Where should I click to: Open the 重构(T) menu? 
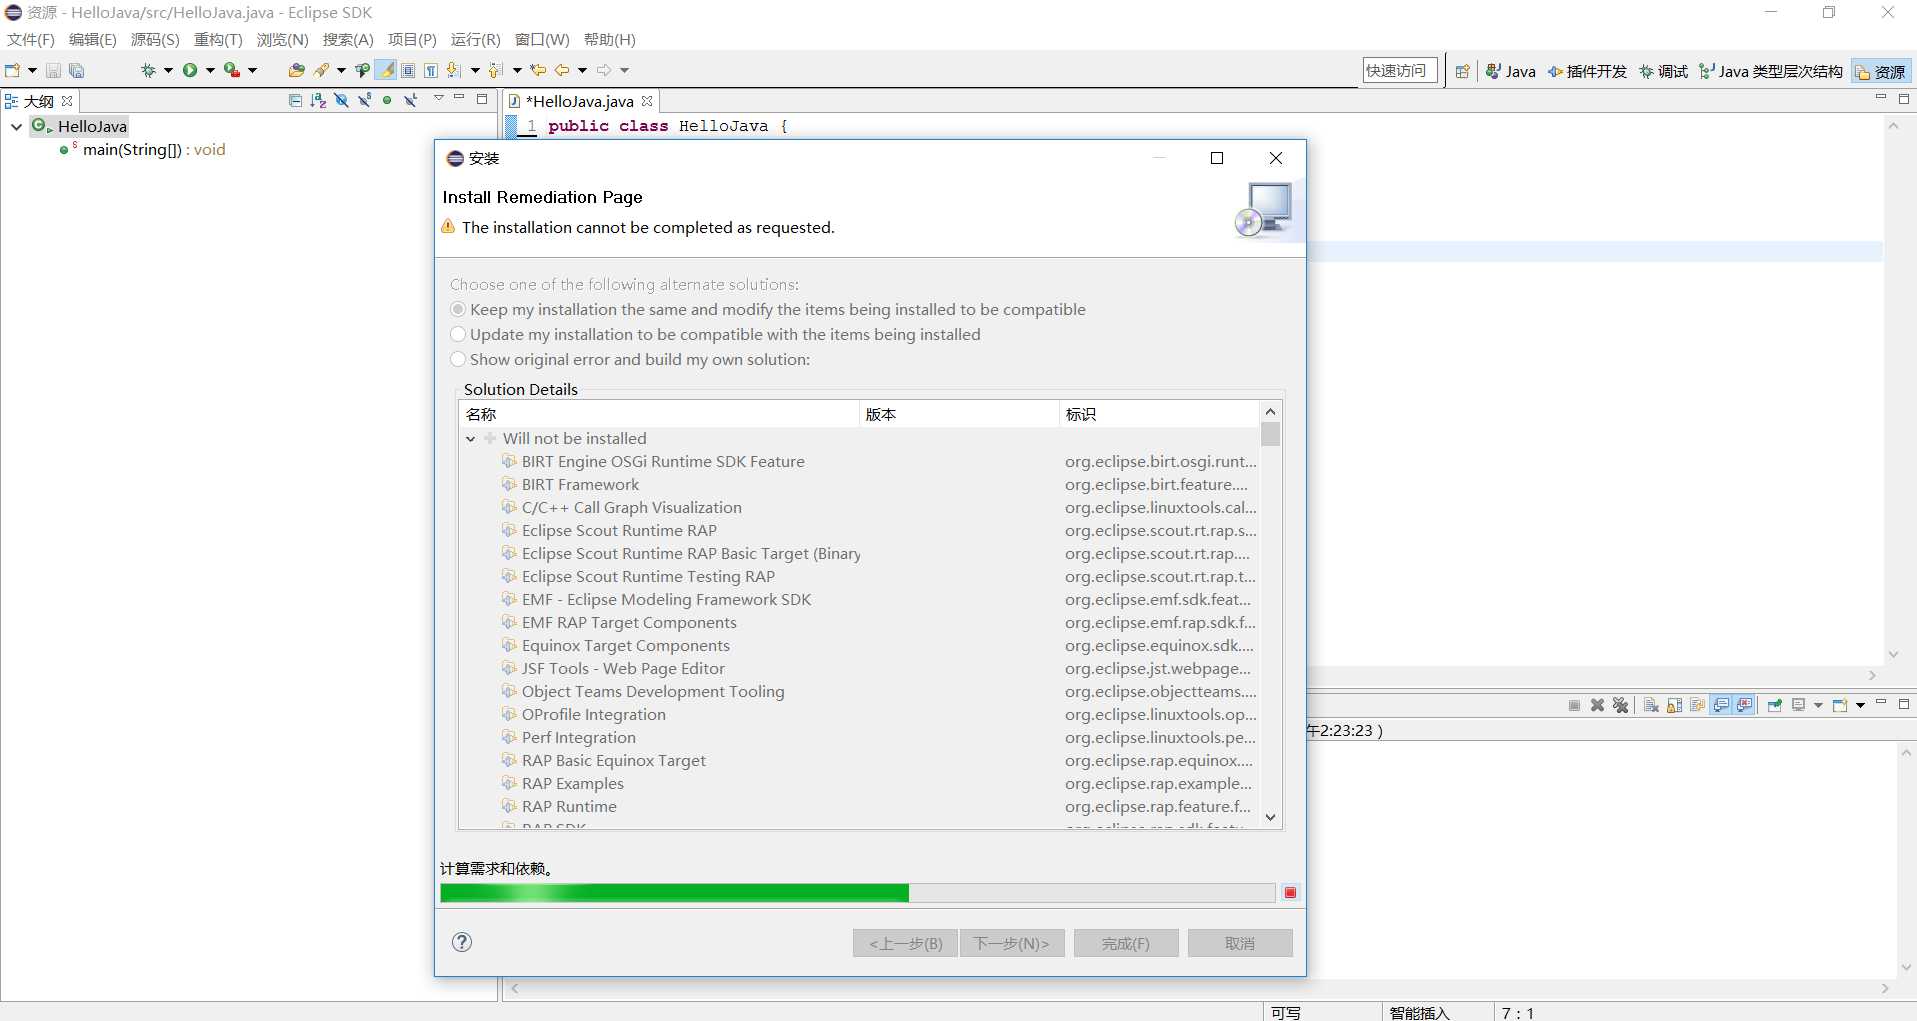click(x=218, y=39)
